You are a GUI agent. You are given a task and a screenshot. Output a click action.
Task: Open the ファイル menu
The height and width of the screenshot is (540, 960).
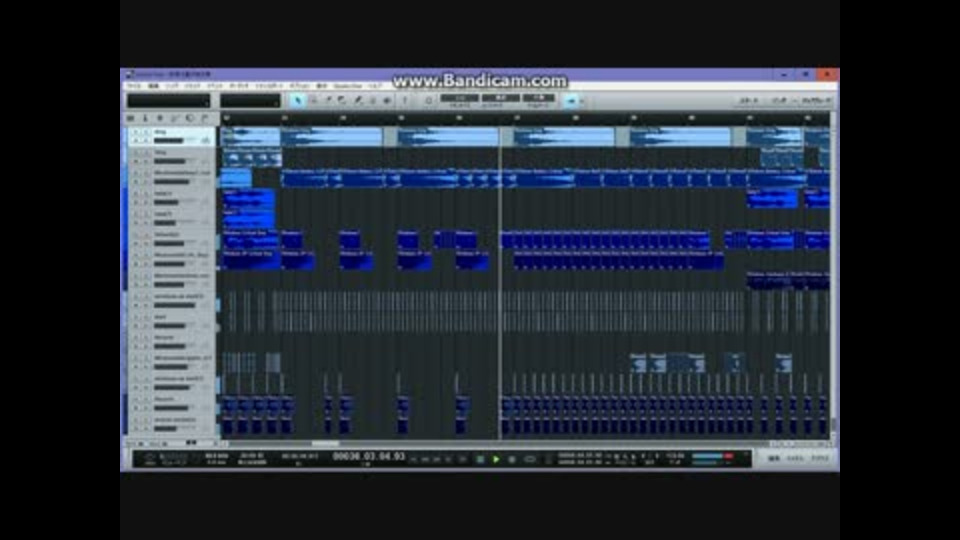134,86
